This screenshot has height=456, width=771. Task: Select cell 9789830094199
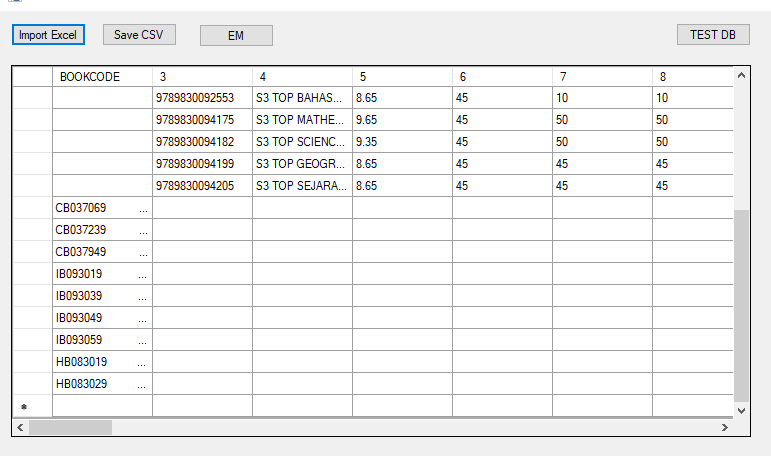click(203, 164)
